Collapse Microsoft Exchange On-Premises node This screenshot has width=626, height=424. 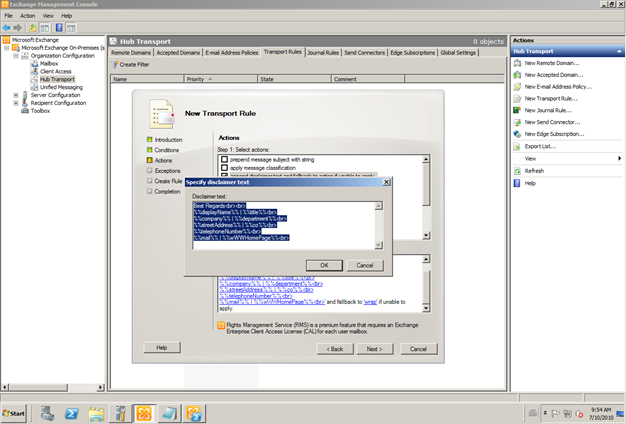coord(7,48)
